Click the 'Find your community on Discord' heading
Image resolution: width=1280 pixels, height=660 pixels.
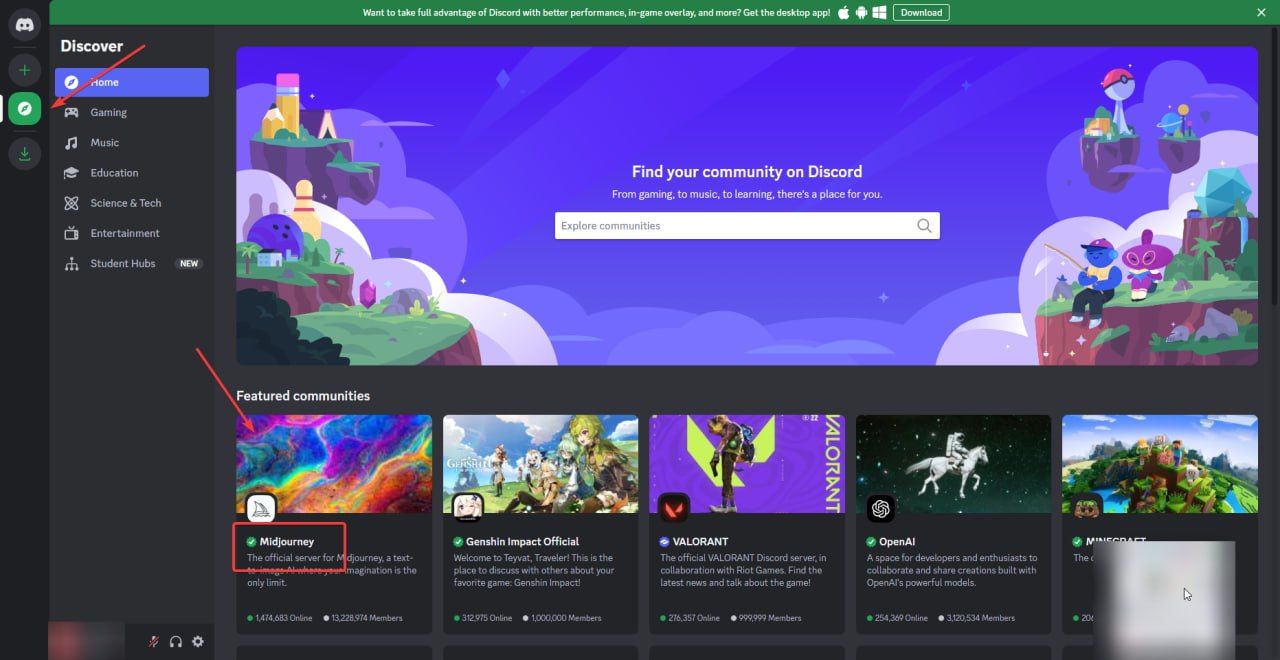pyautogui.click(x=747, y=172)
